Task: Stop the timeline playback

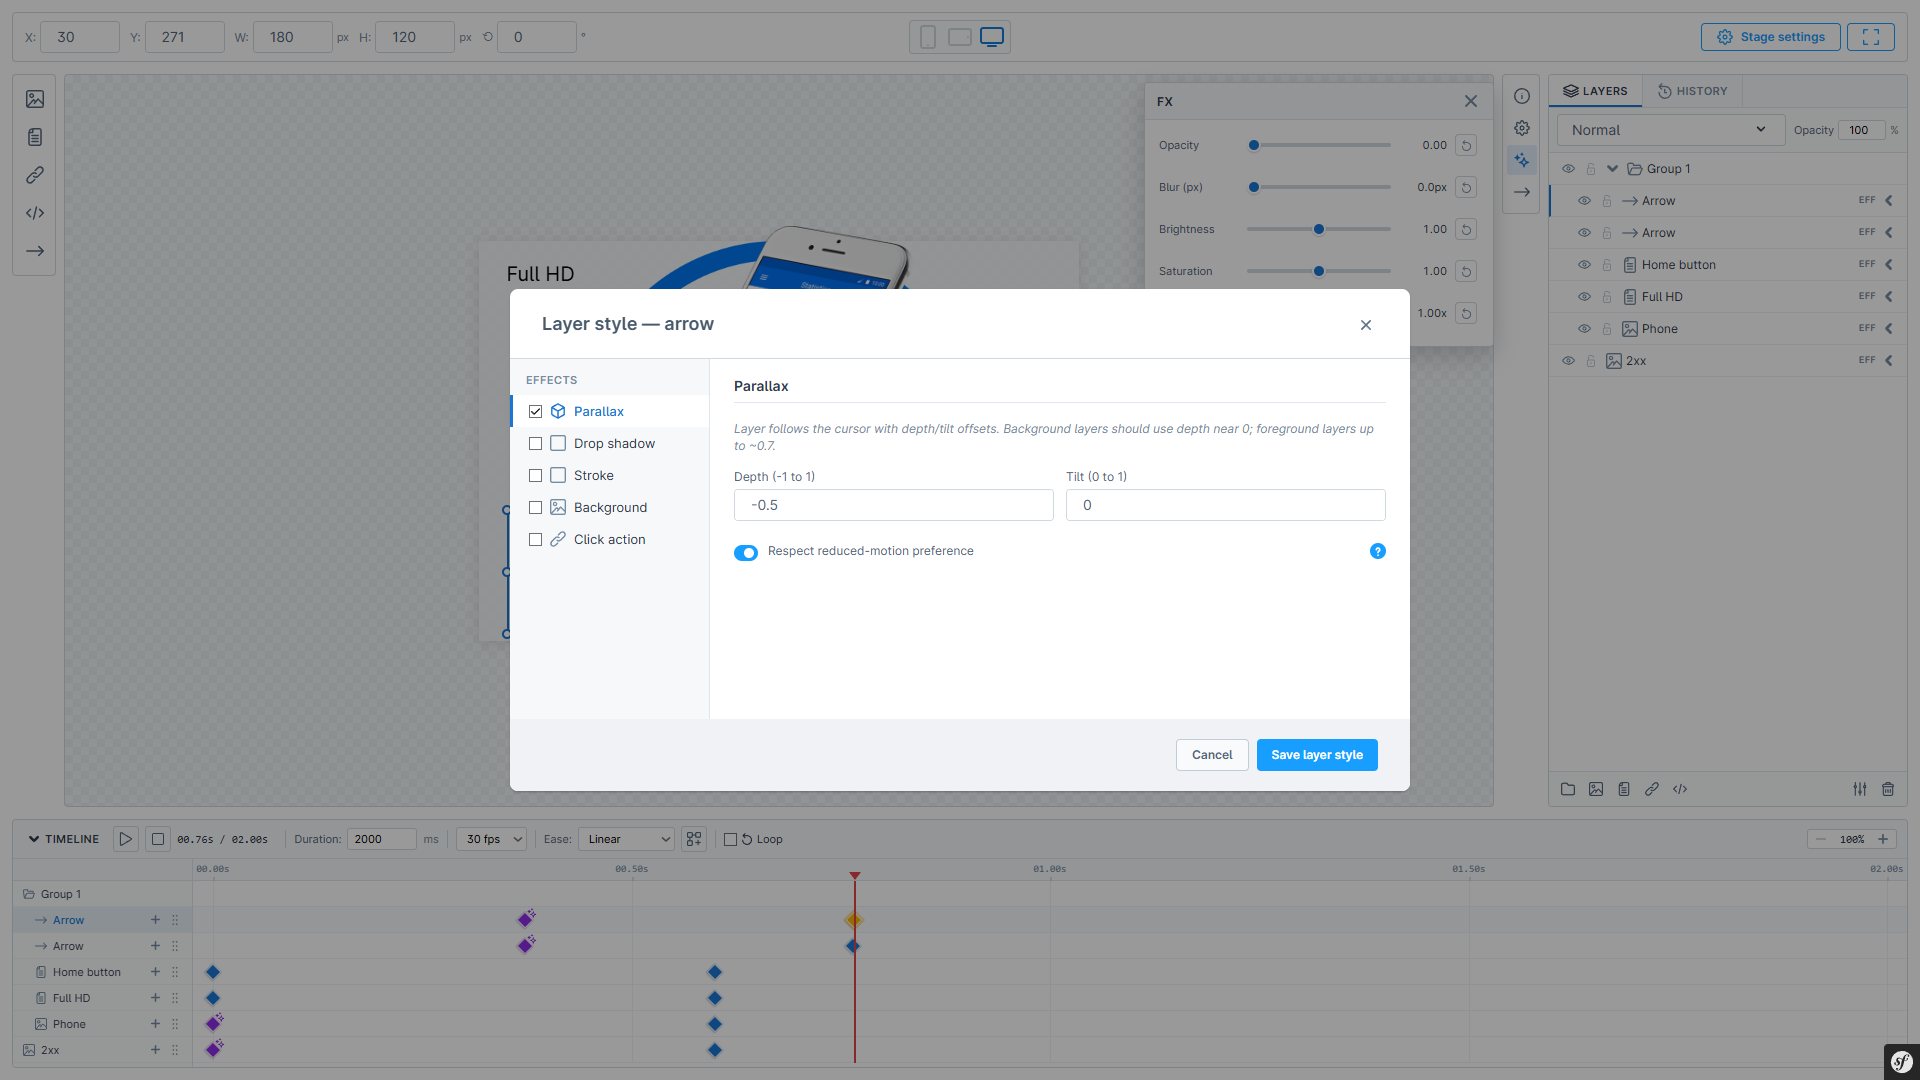Action: (158, 839)
